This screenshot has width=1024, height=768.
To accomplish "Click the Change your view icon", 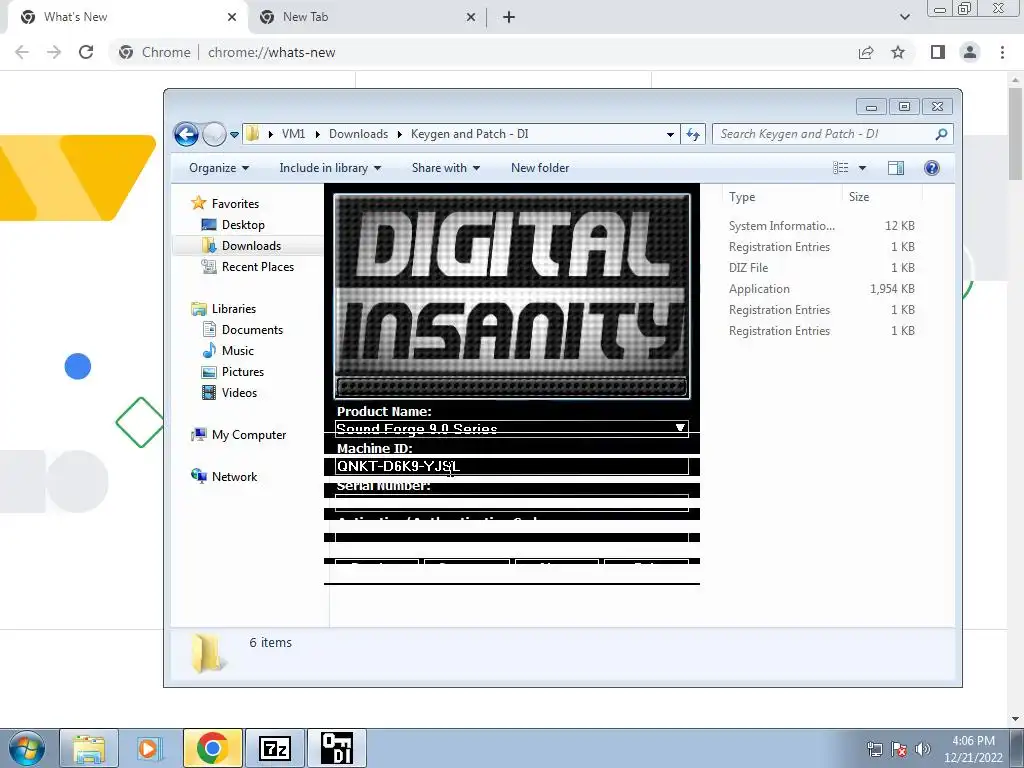I will click(x=840, y=168).
